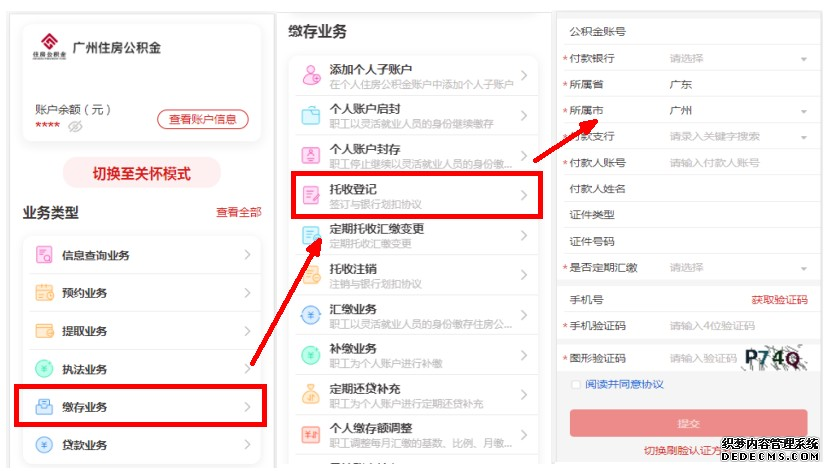The height and width of the screenshot is (471, 830).
Task: Click the 查看账户信息 button
Action: point(202,119)
